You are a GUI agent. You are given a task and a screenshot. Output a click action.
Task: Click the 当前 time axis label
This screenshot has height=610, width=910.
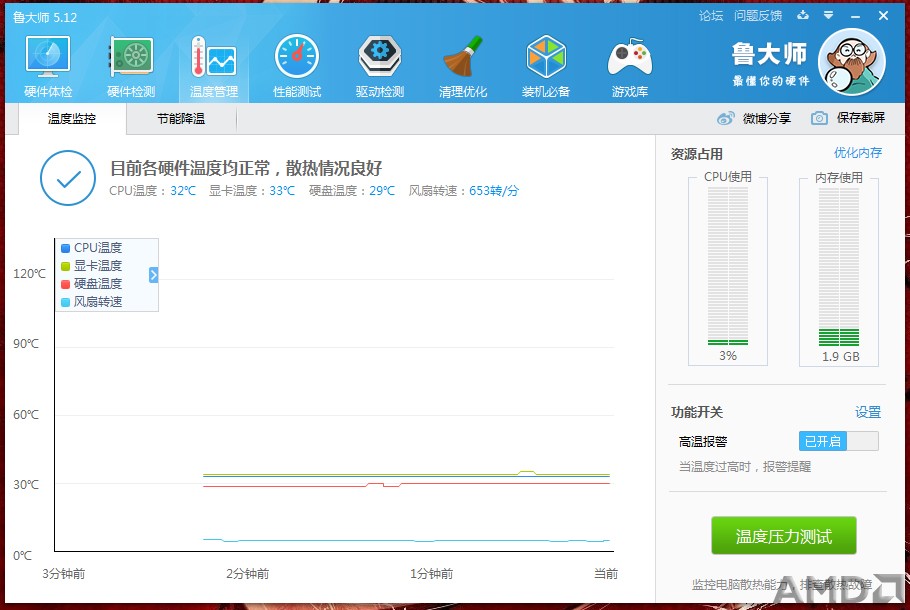pyautogui.click(x=606, y=573)
